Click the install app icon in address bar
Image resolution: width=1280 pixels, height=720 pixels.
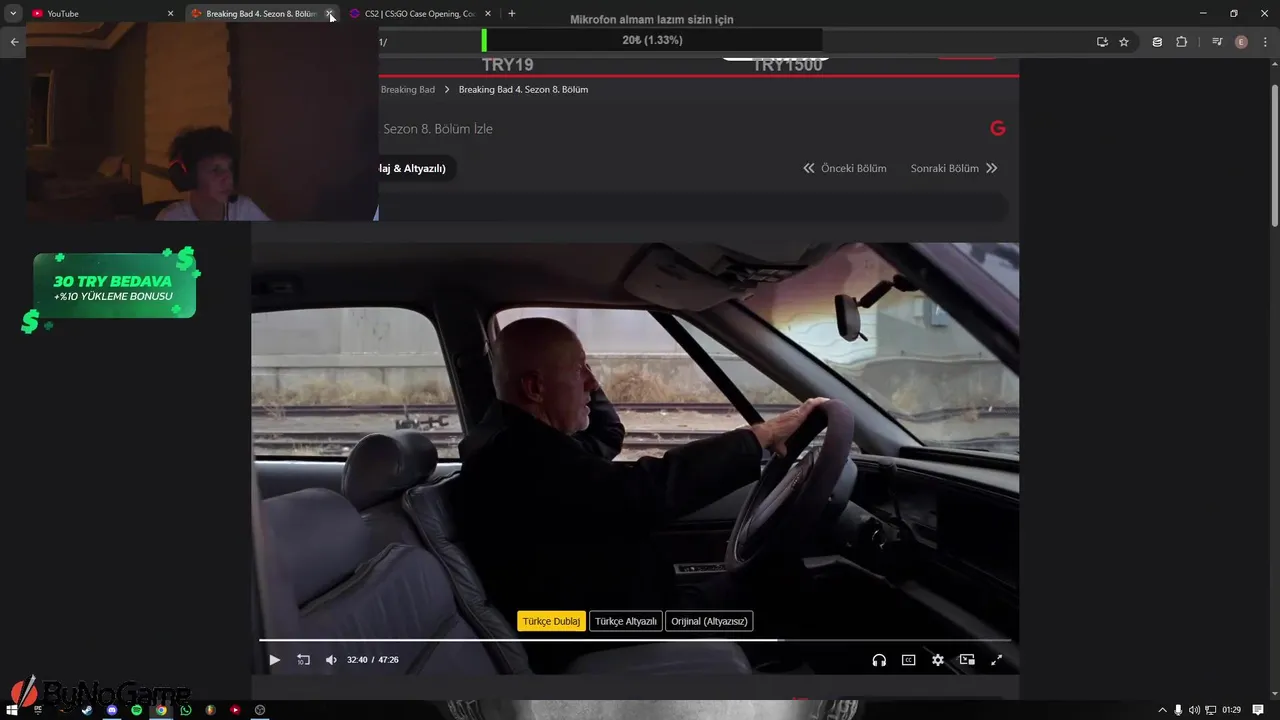[1102, 42]
